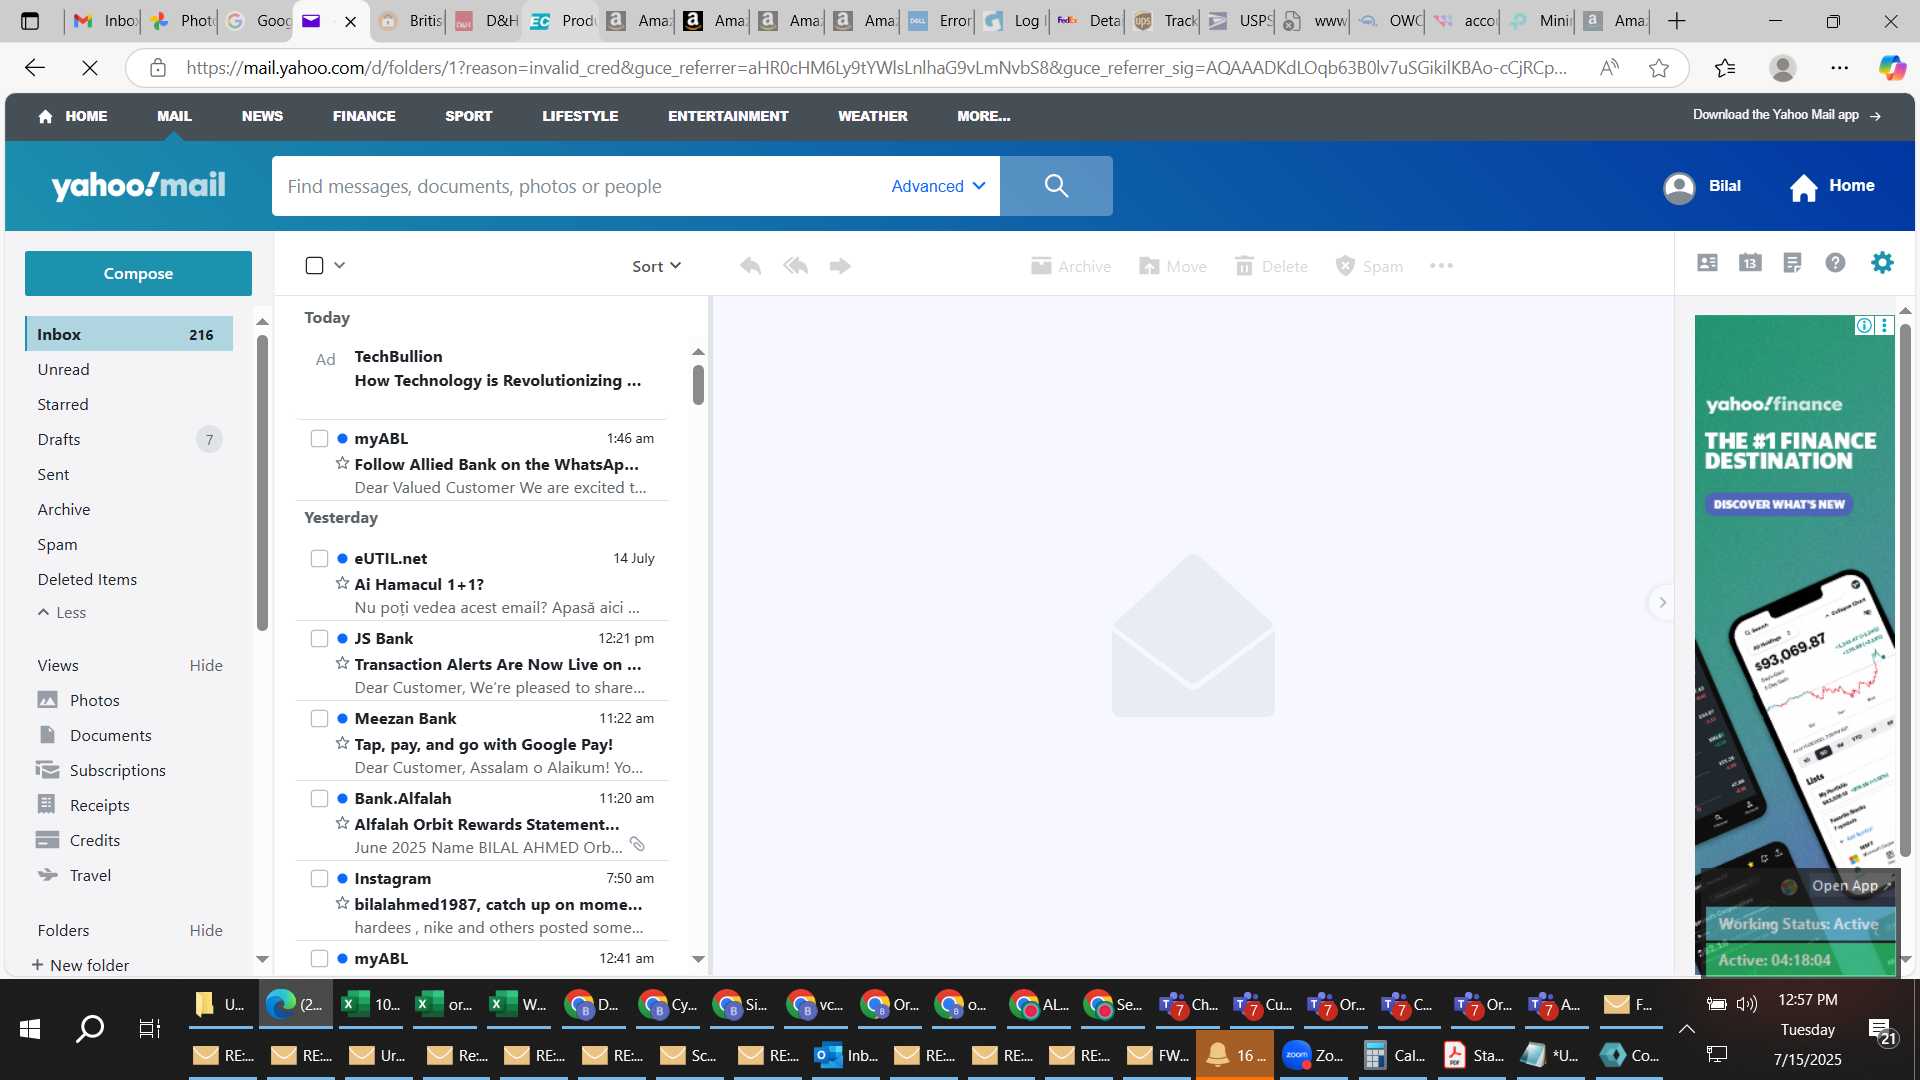Go to the Sport tab
Screen dimensions: 1920x1080
tap(468, 116)
